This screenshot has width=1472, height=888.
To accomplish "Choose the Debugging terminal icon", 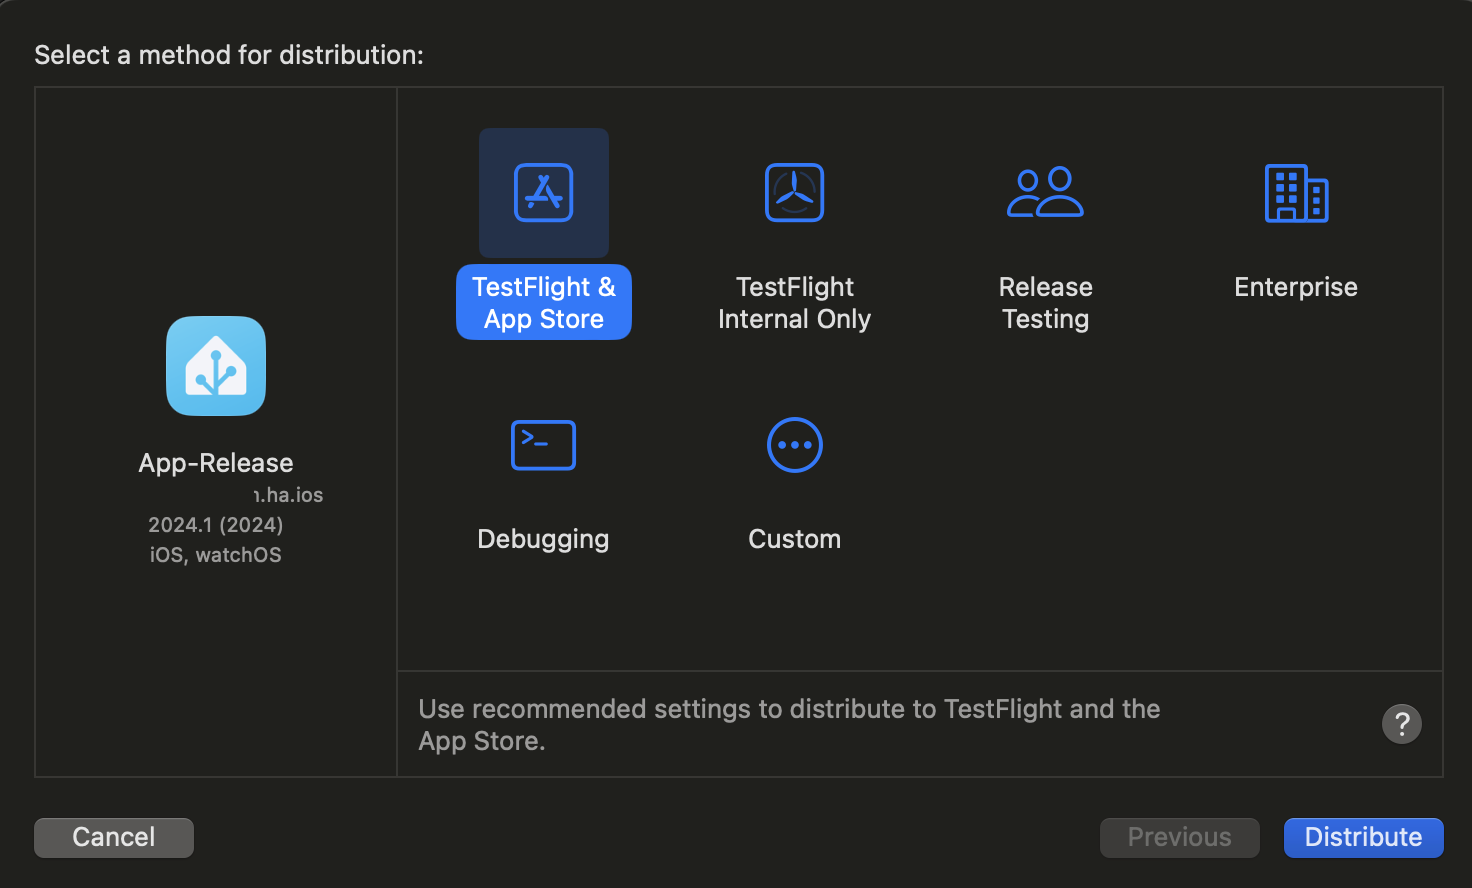I will pos(543,445).
